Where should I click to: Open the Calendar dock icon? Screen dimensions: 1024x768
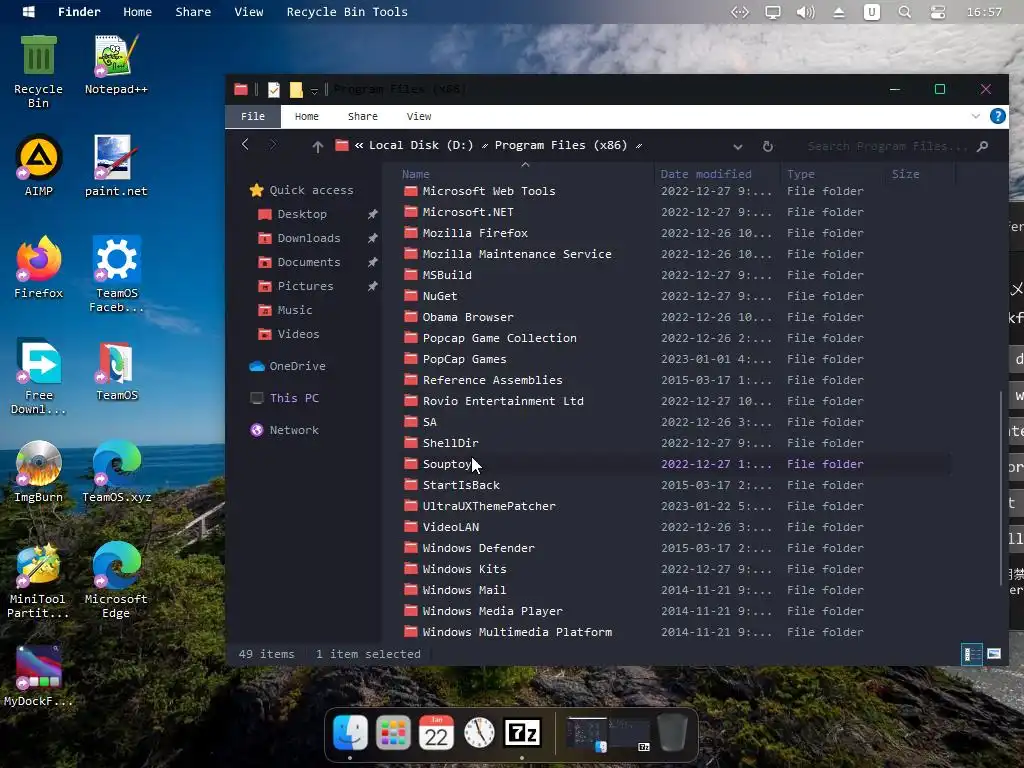tap(436, 733)
